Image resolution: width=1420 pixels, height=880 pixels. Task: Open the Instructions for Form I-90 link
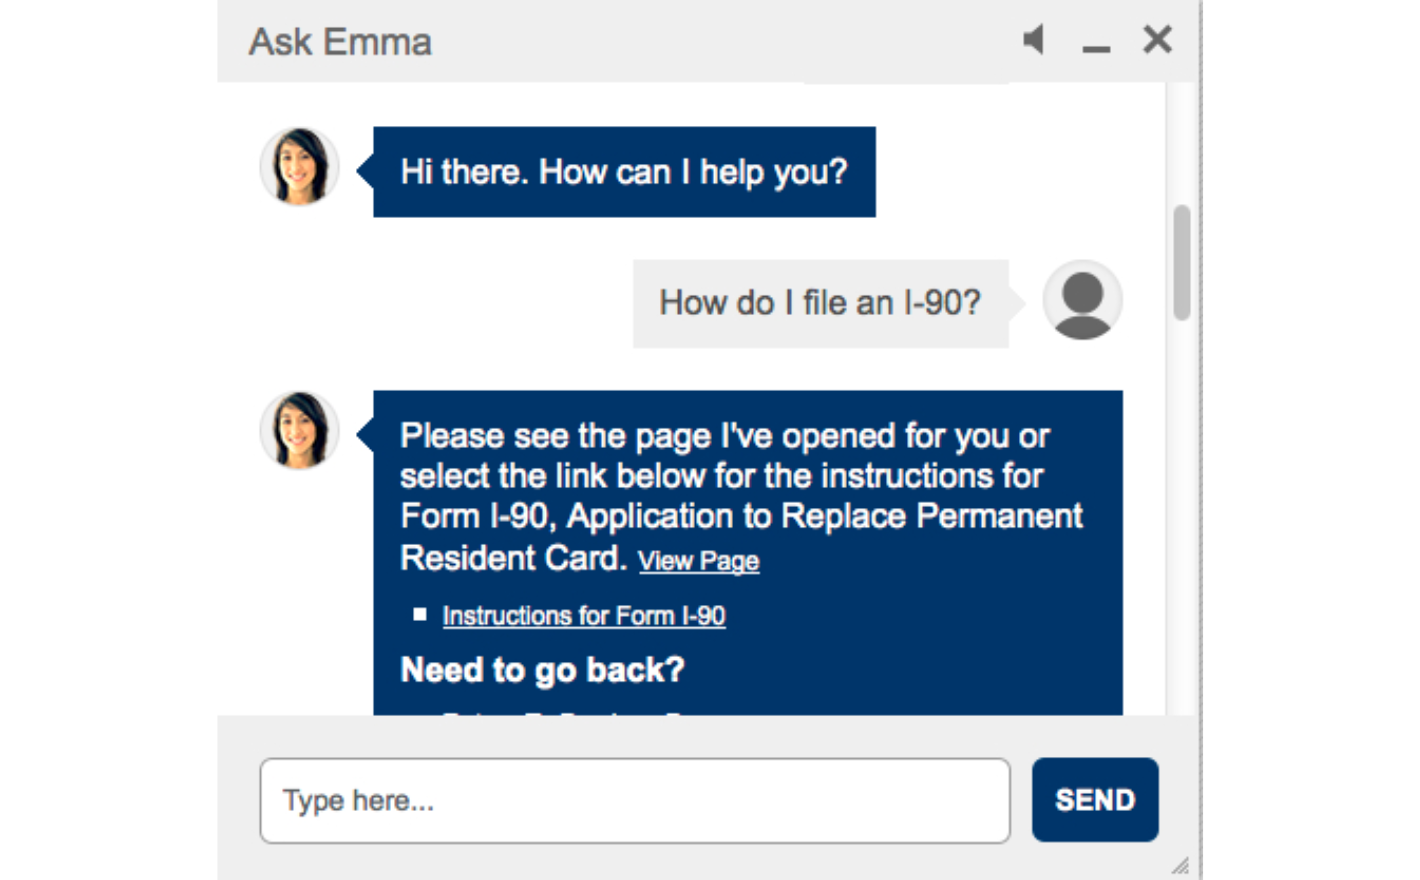tap(584, 614)
